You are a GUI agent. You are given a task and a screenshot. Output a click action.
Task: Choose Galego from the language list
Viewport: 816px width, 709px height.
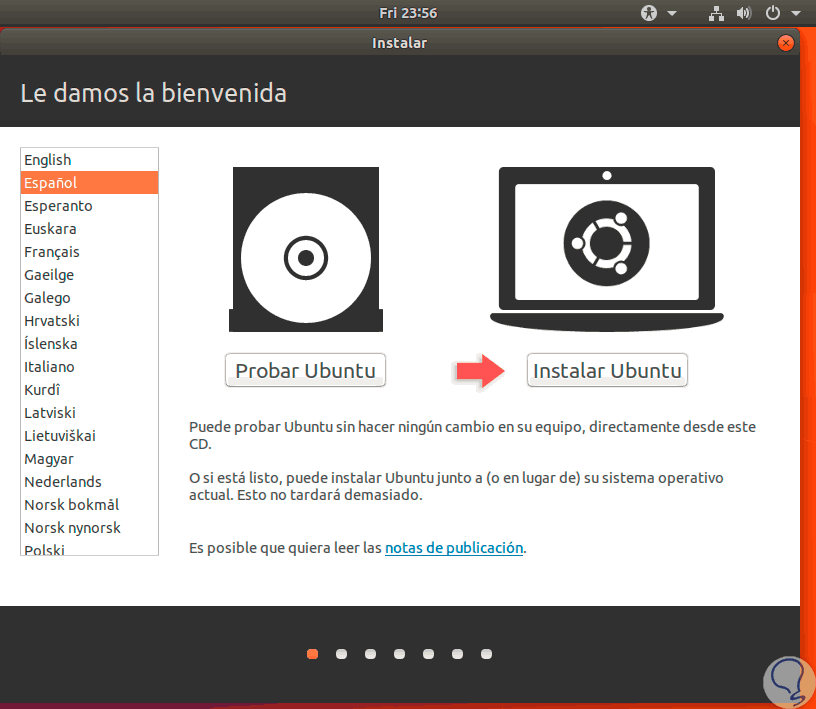90,298
